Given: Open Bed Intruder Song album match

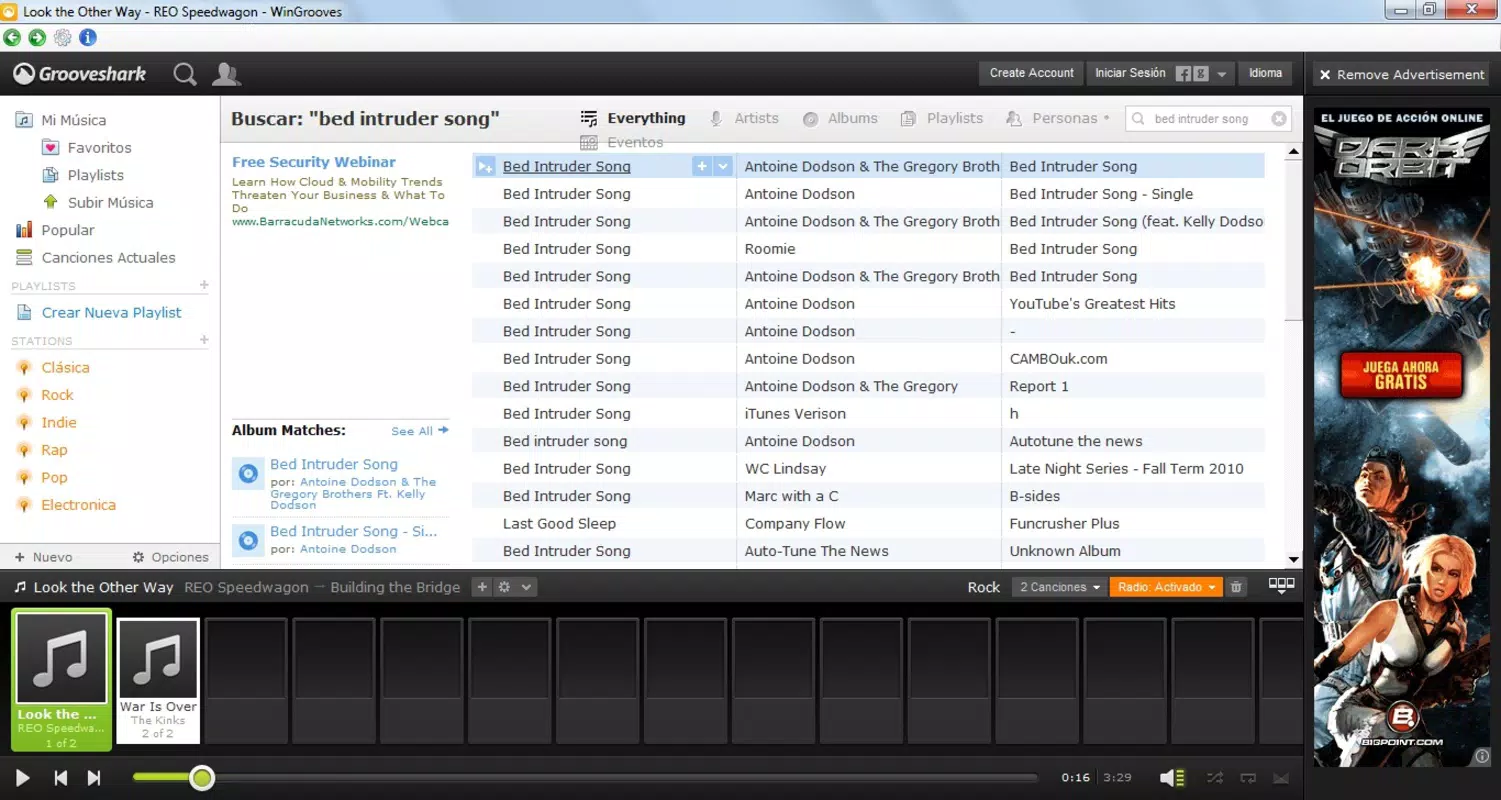Looking at the screenshot, I should click(334, 464).
